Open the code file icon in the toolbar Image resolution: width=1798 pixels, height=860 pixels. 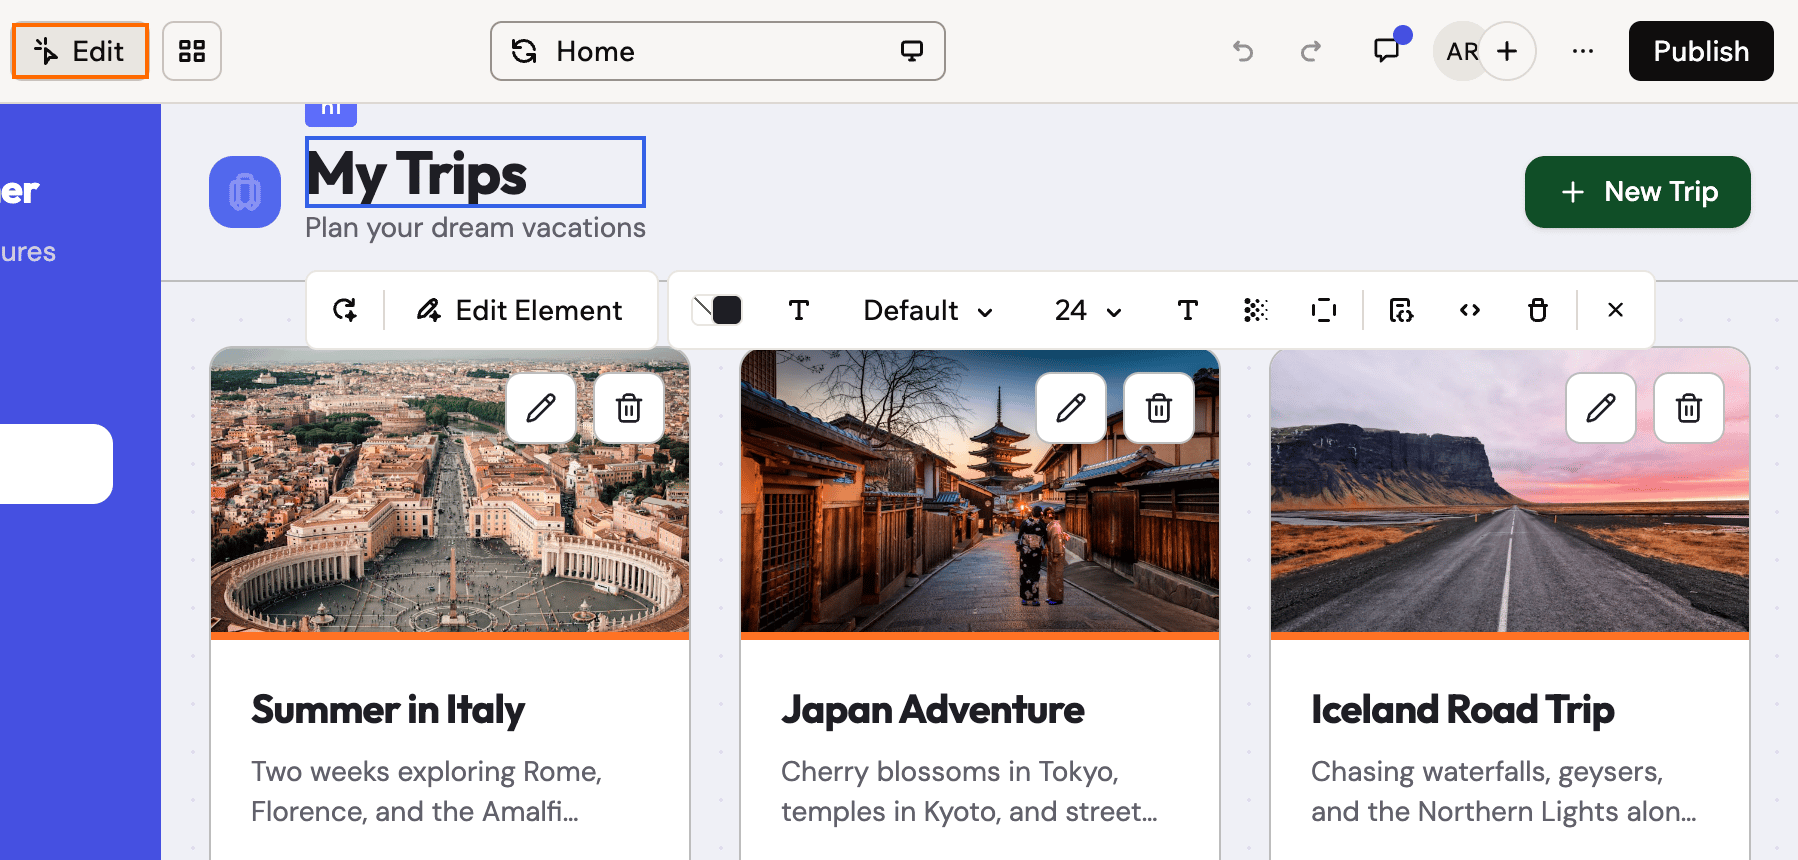tap(1402, 310)
